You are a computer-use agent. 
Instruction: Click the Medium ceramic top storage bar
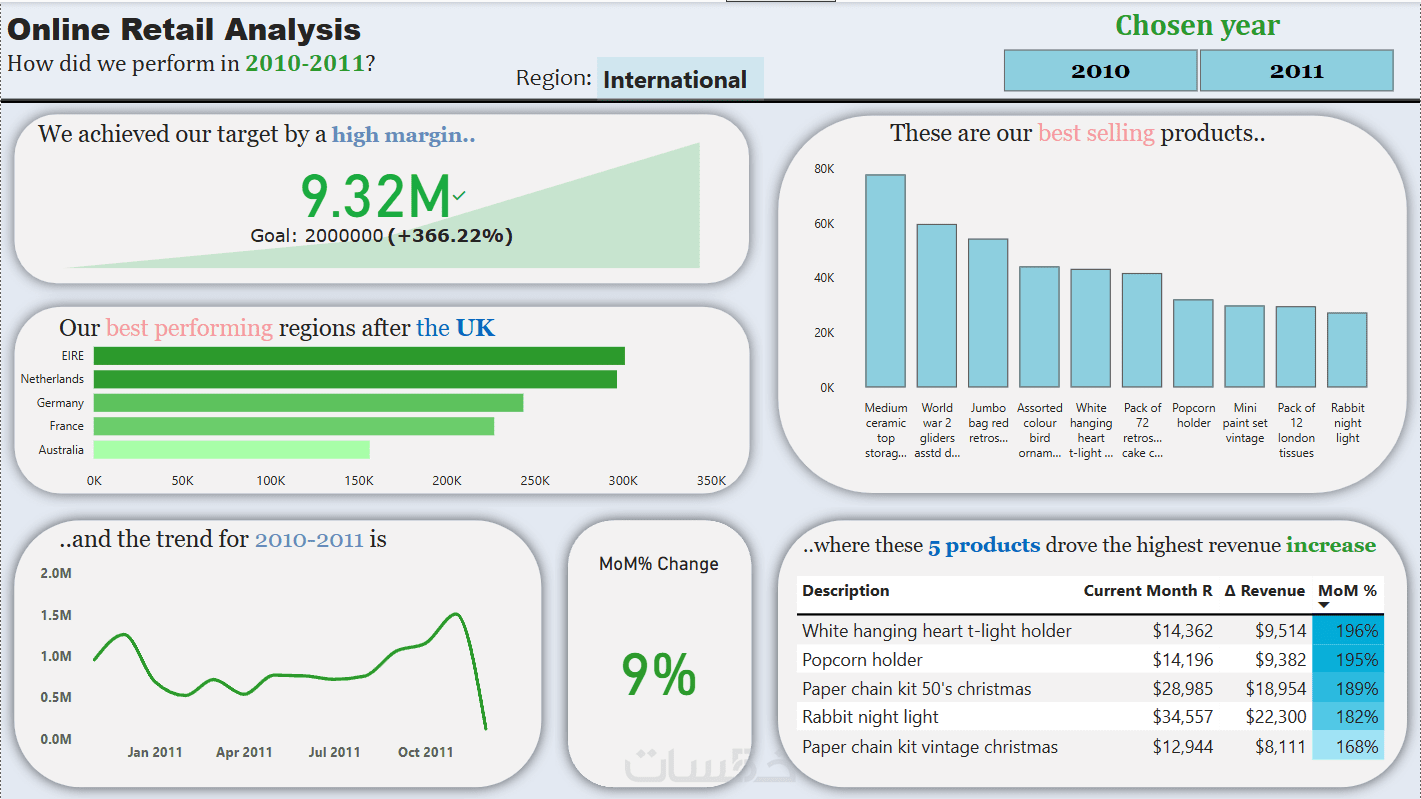[885, 281]
